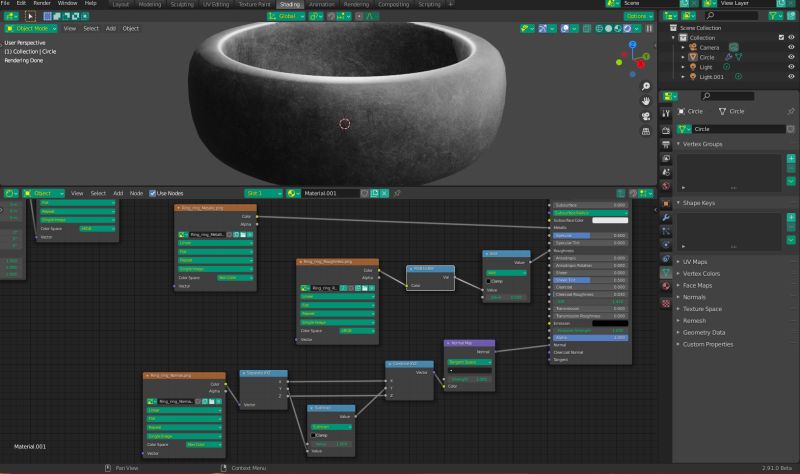Switch orthographic/perspective grid icon in viewport
This screenshot has width=800, height=474.
[x=646, y=131]
